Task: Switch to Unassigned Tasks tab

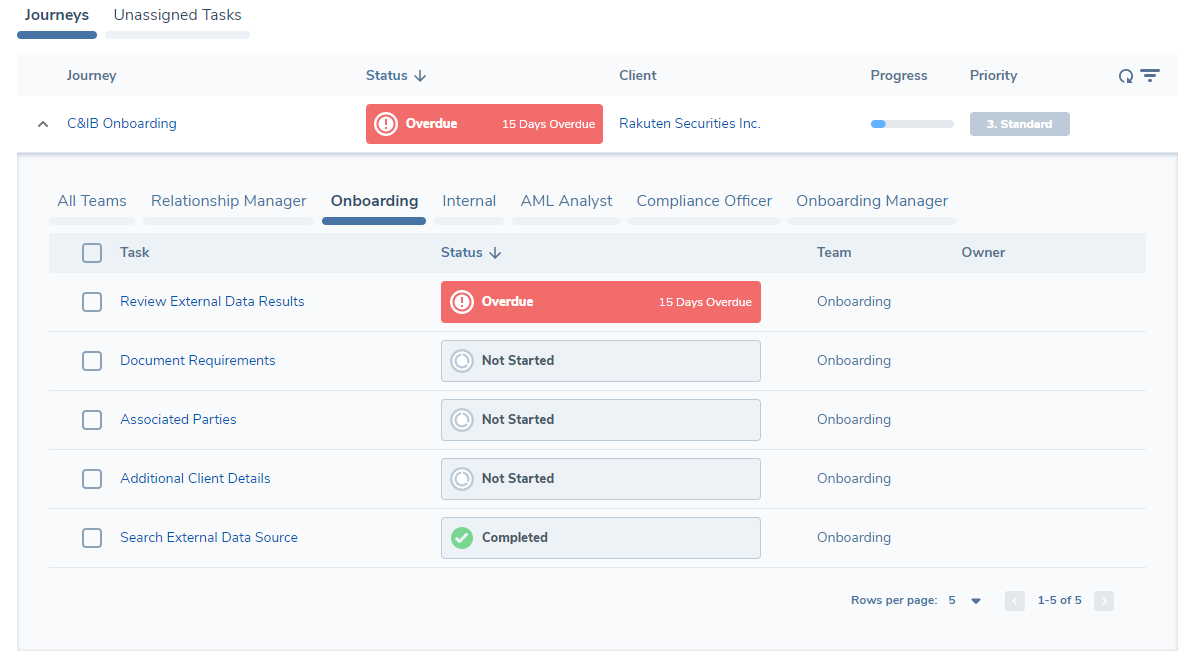Action: (177, 16)
